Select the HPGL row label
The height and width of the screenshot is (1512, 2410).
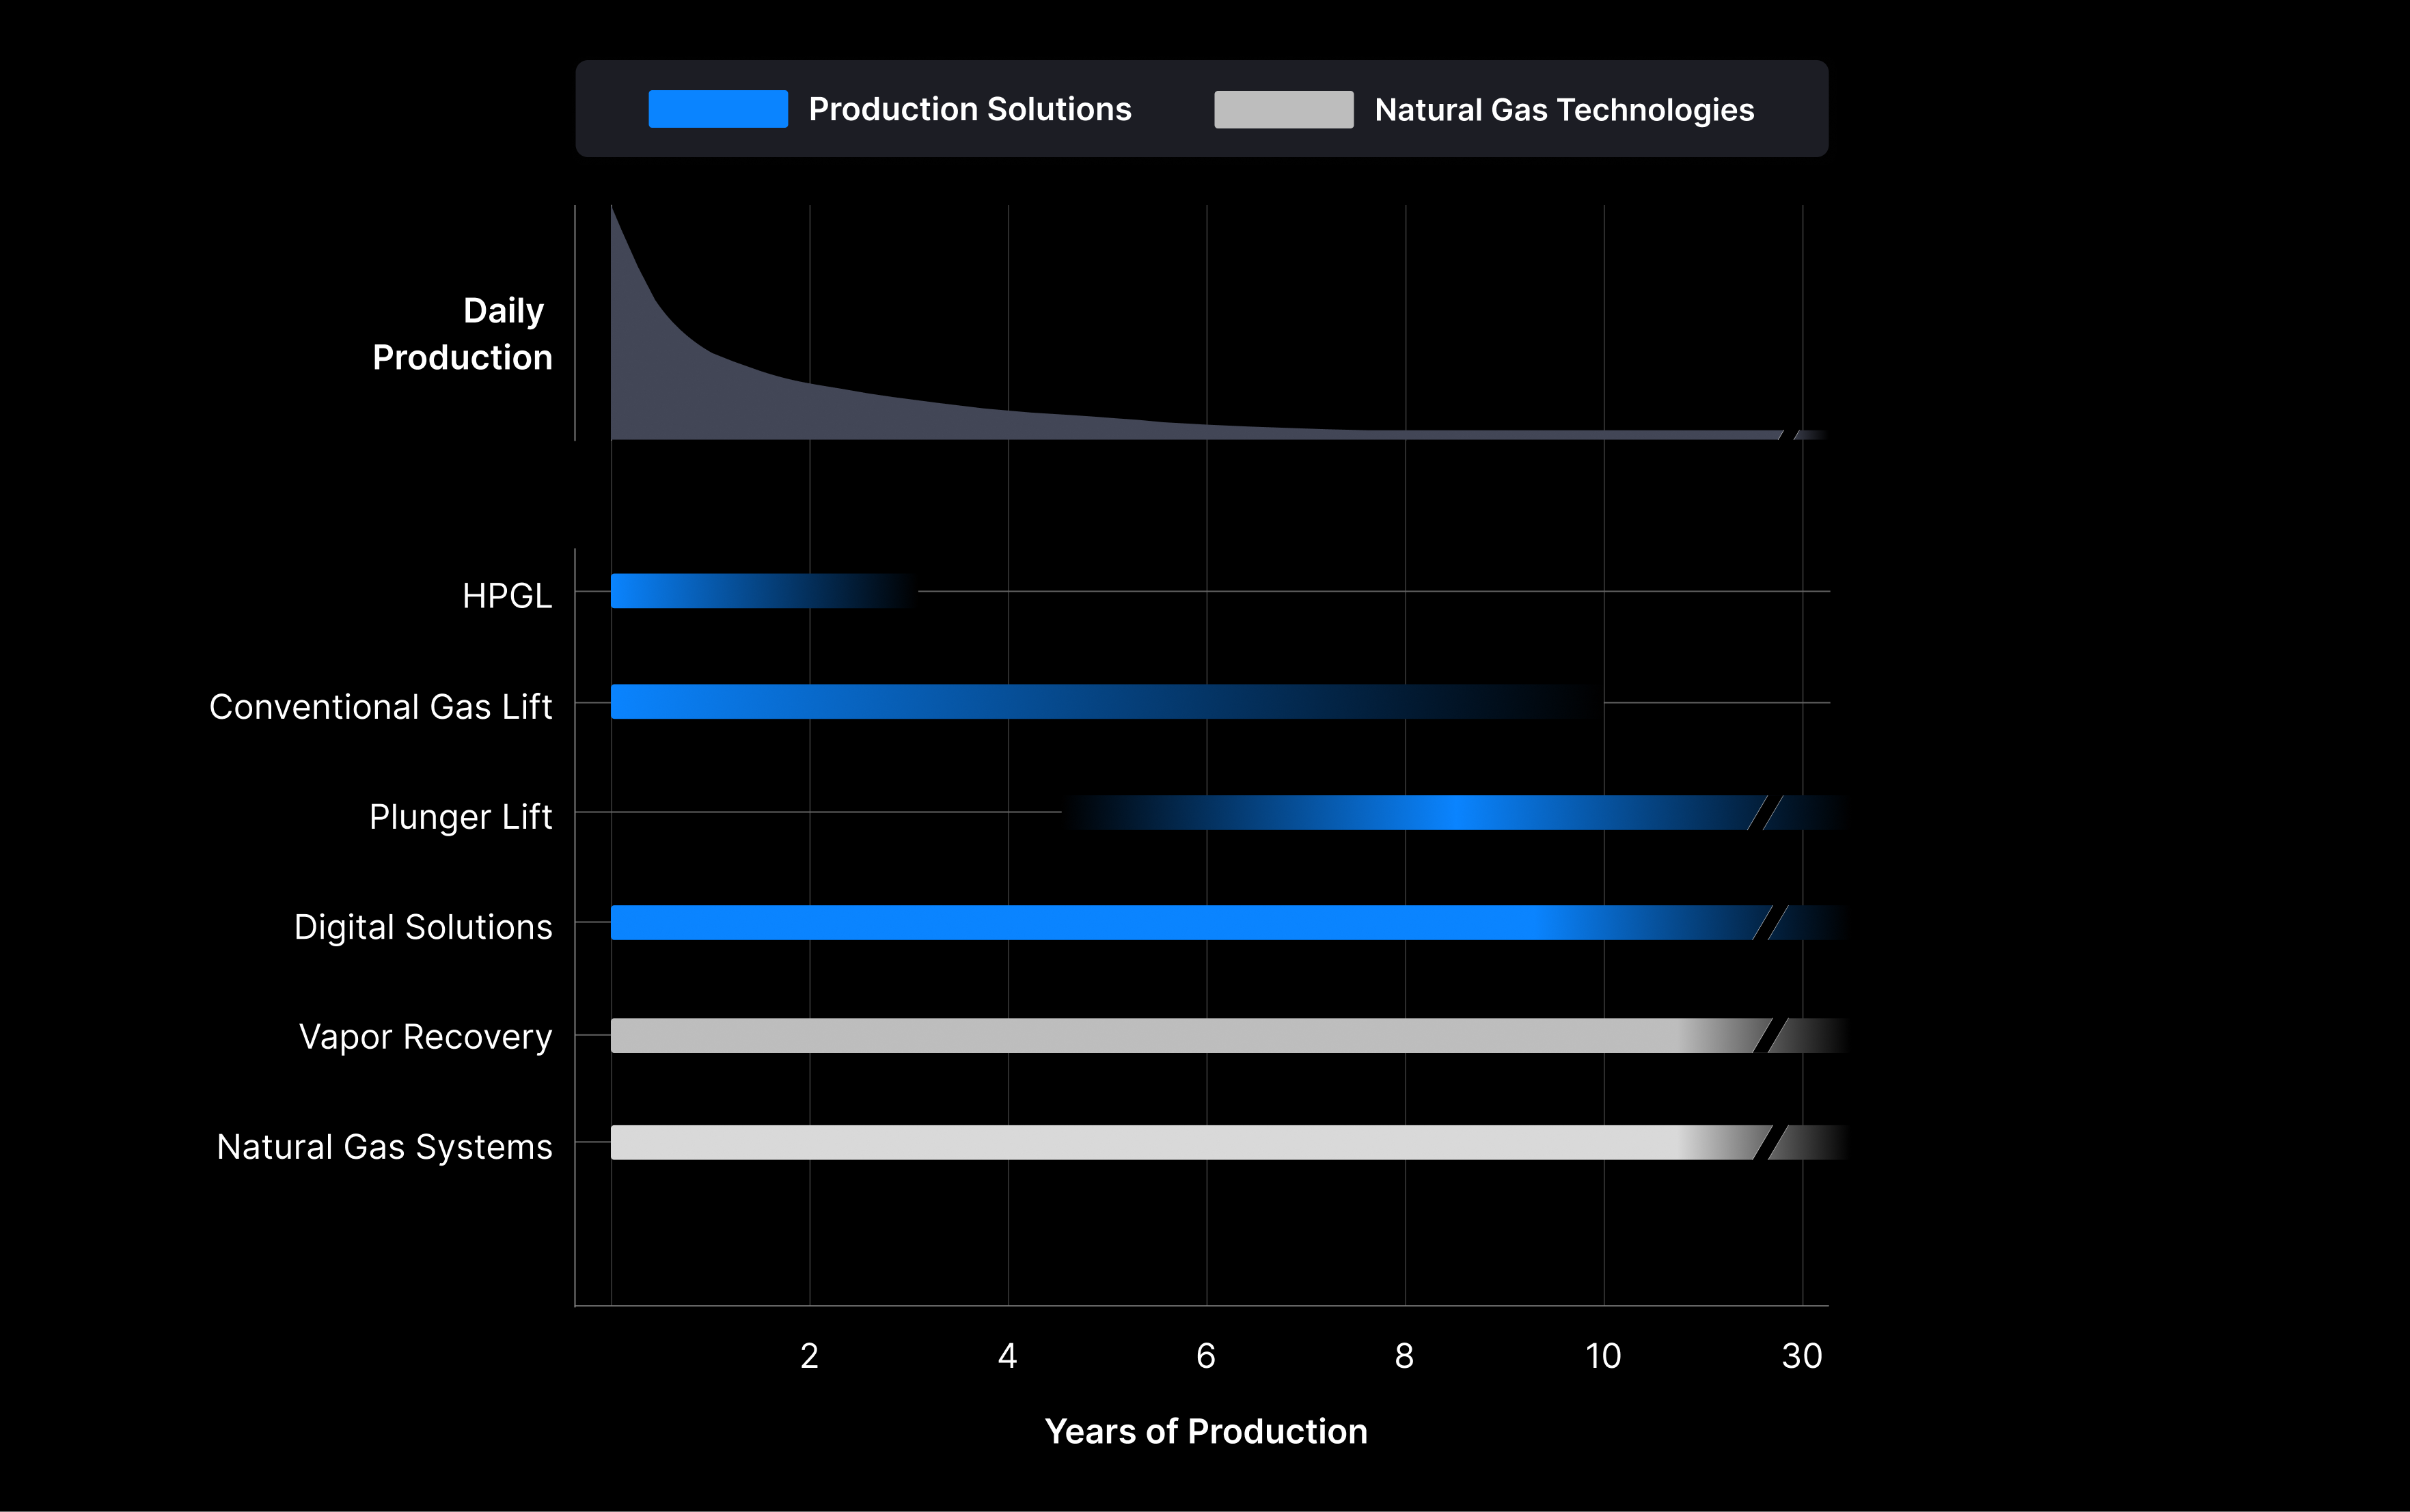pos(507,596)
